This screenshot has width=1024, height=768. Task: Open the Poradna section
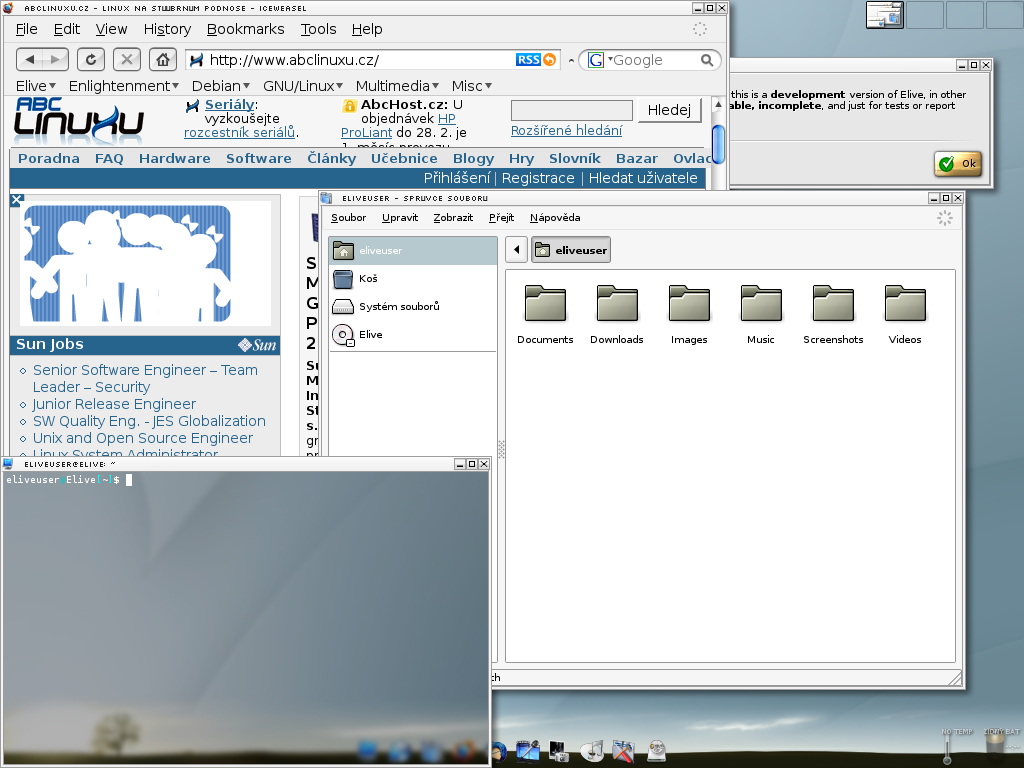click(49, 159)
